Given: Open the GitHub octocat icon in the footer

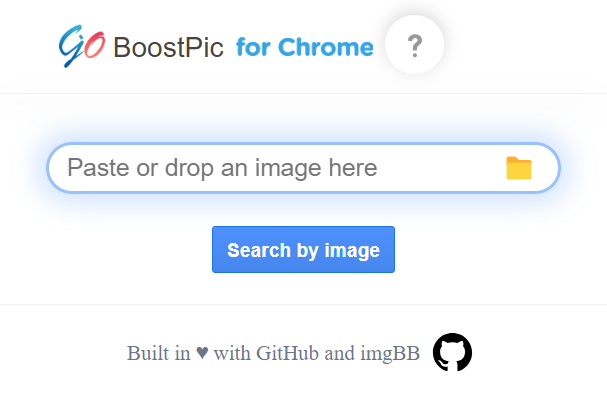Looking at the screenshot, I should 452,352.
